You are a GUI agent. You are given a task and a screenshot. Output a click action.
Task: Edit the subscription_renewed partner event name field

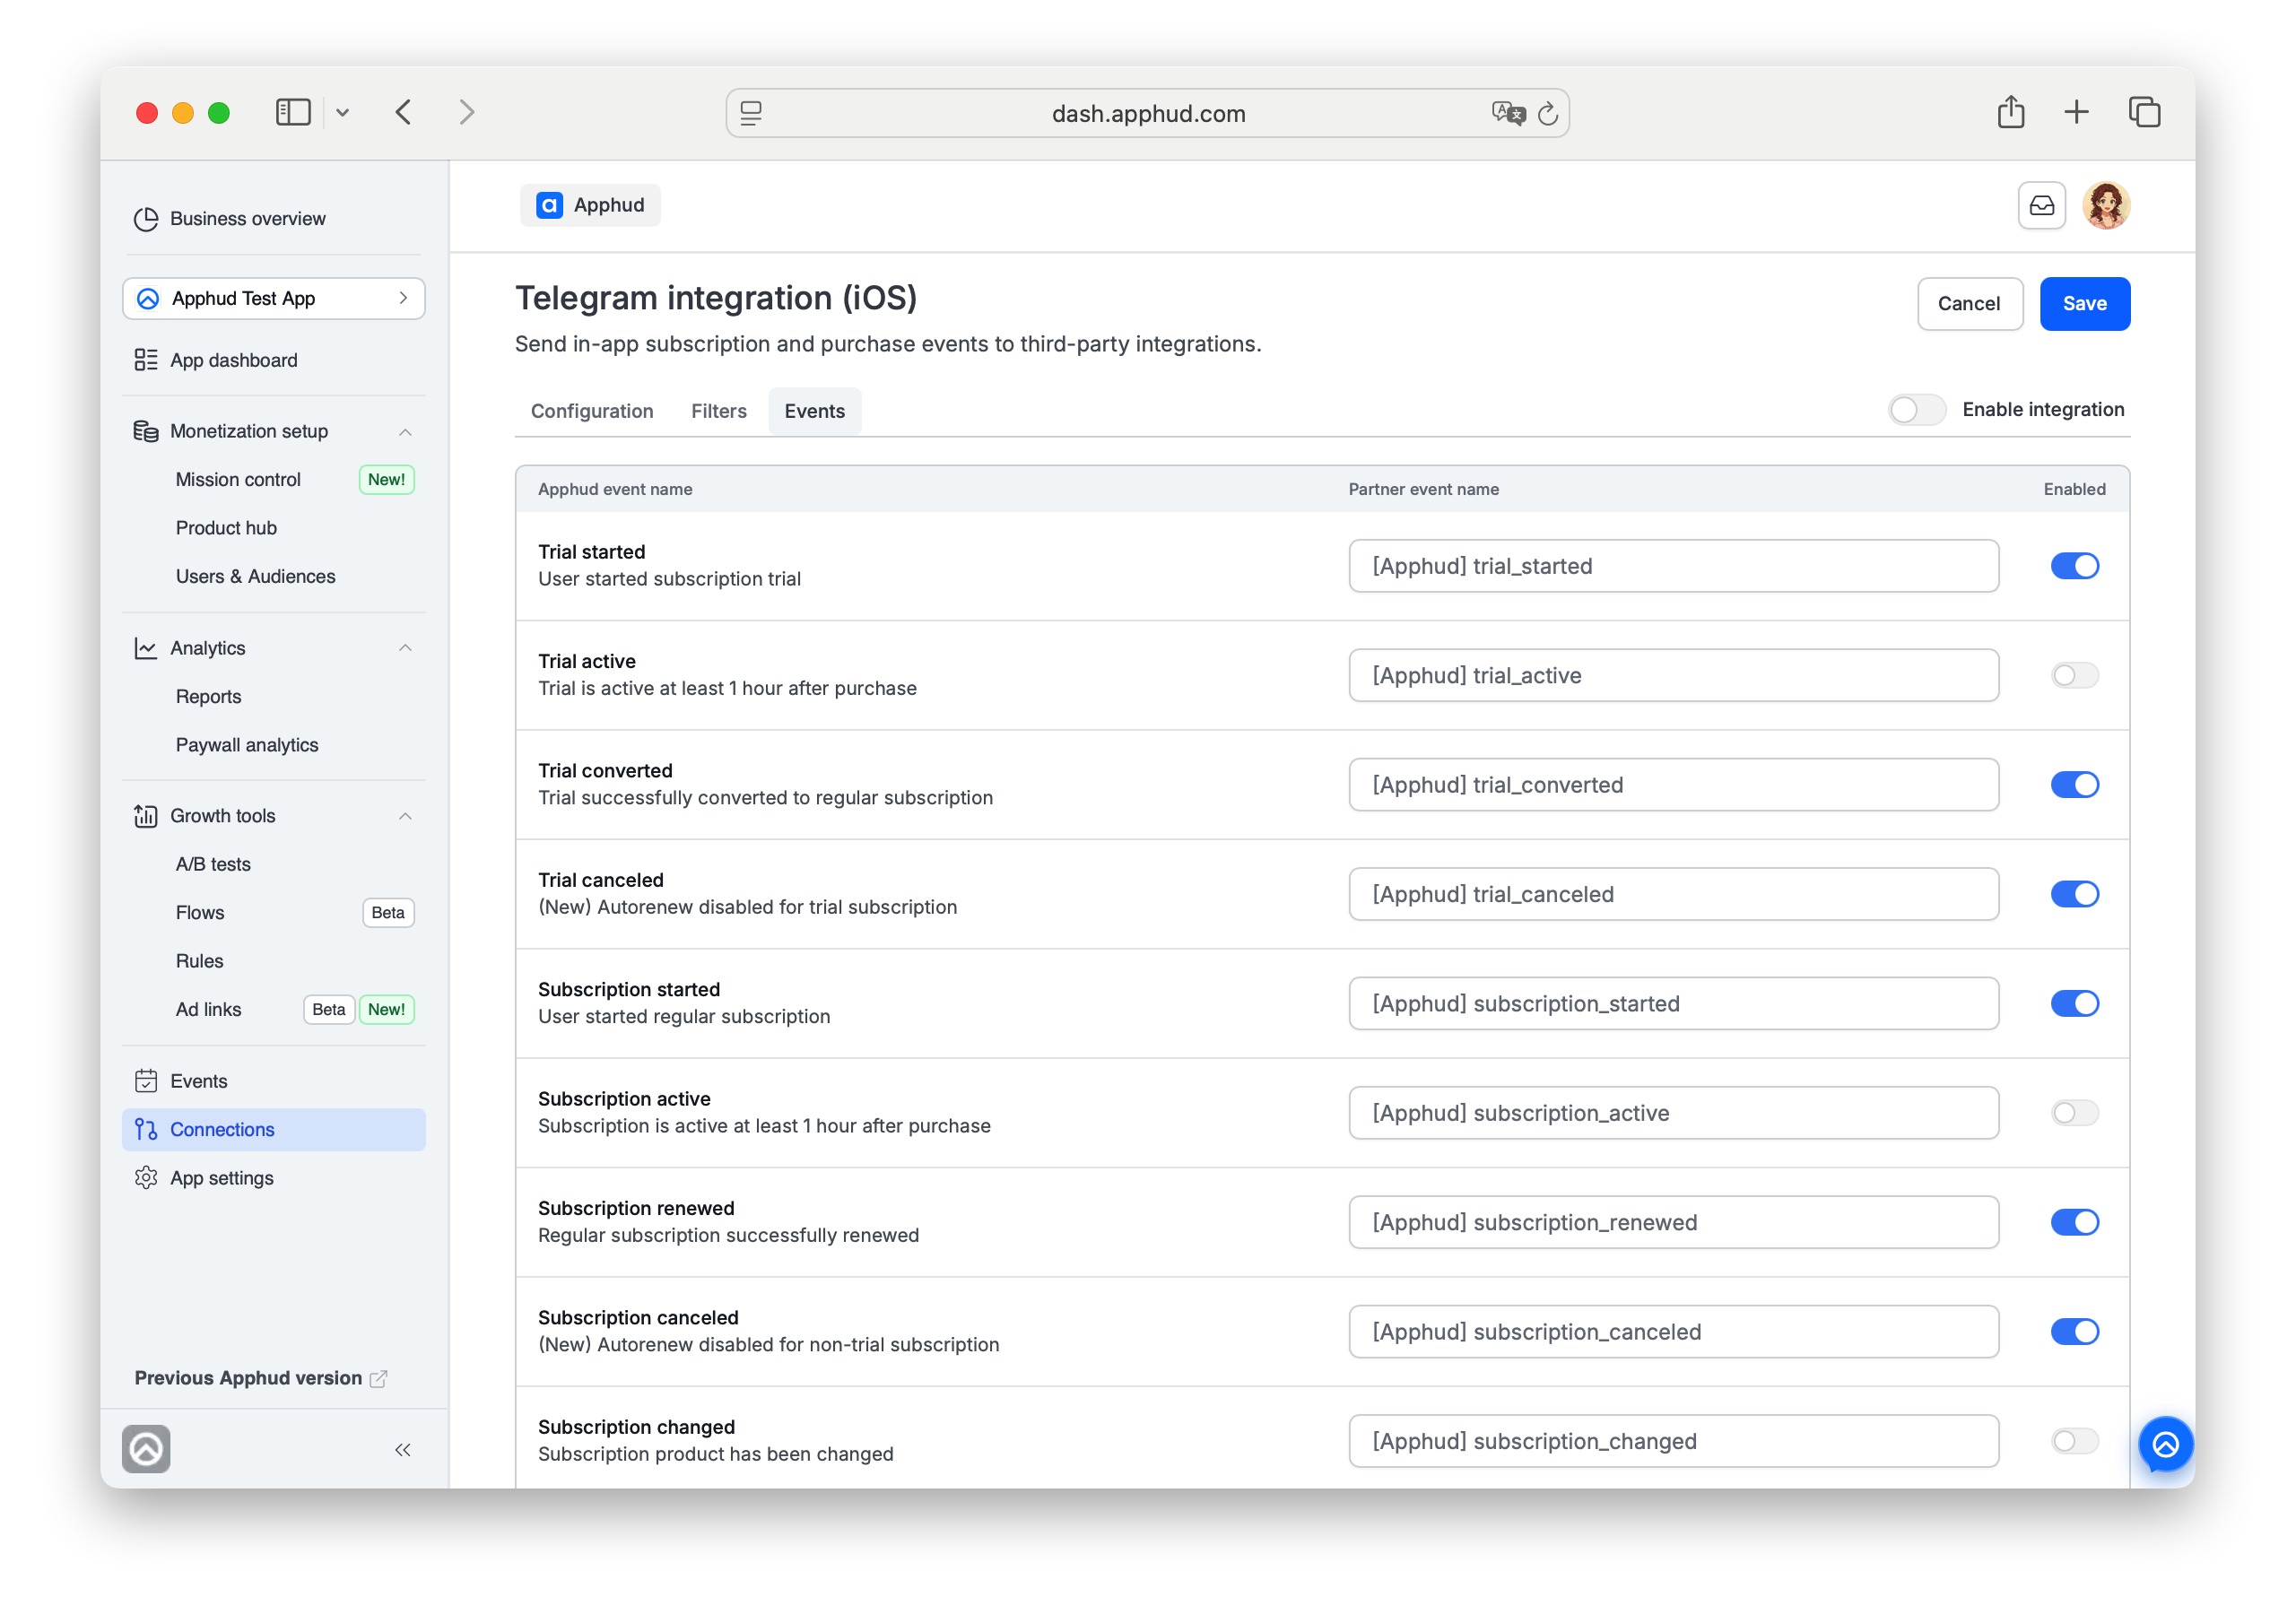(x=1673, y=1222)
